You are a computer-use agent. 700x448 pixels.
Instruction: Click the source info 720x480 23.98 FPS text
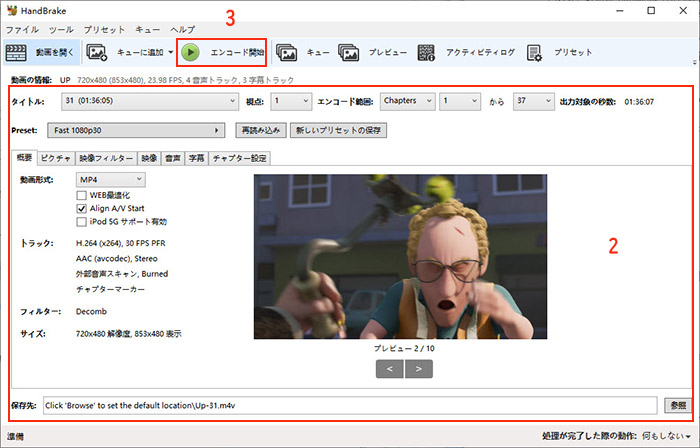click(183, 80)
